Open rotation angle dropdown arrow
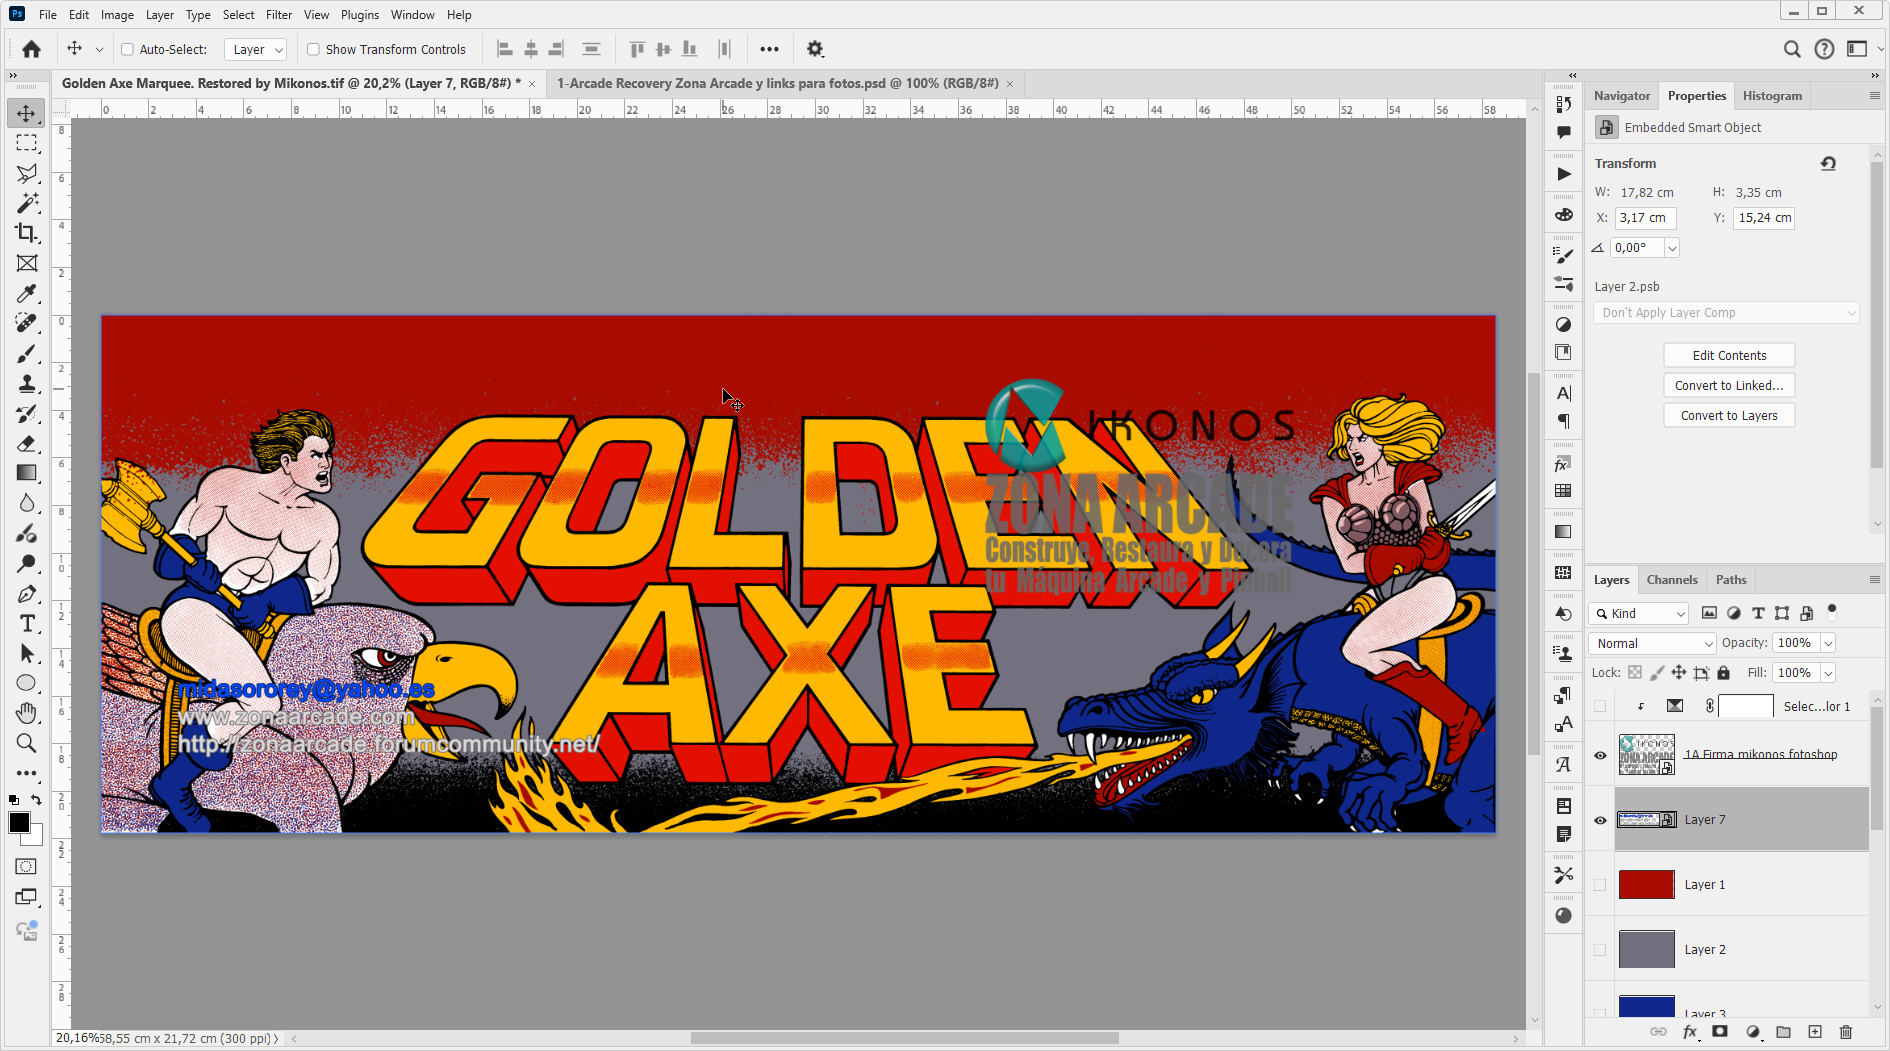 pos(1672,248)
